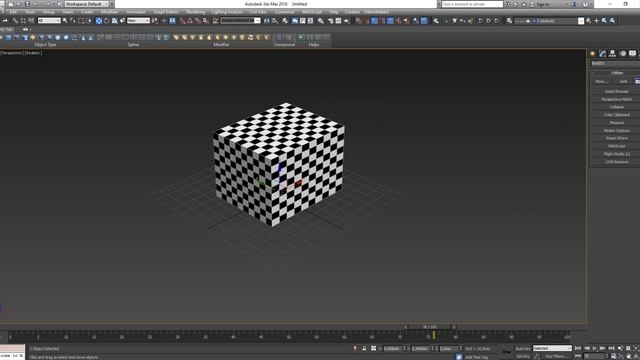Open the Modify command panel tab
The width and height of the screenshot is (640, 360).
[602, 53]
